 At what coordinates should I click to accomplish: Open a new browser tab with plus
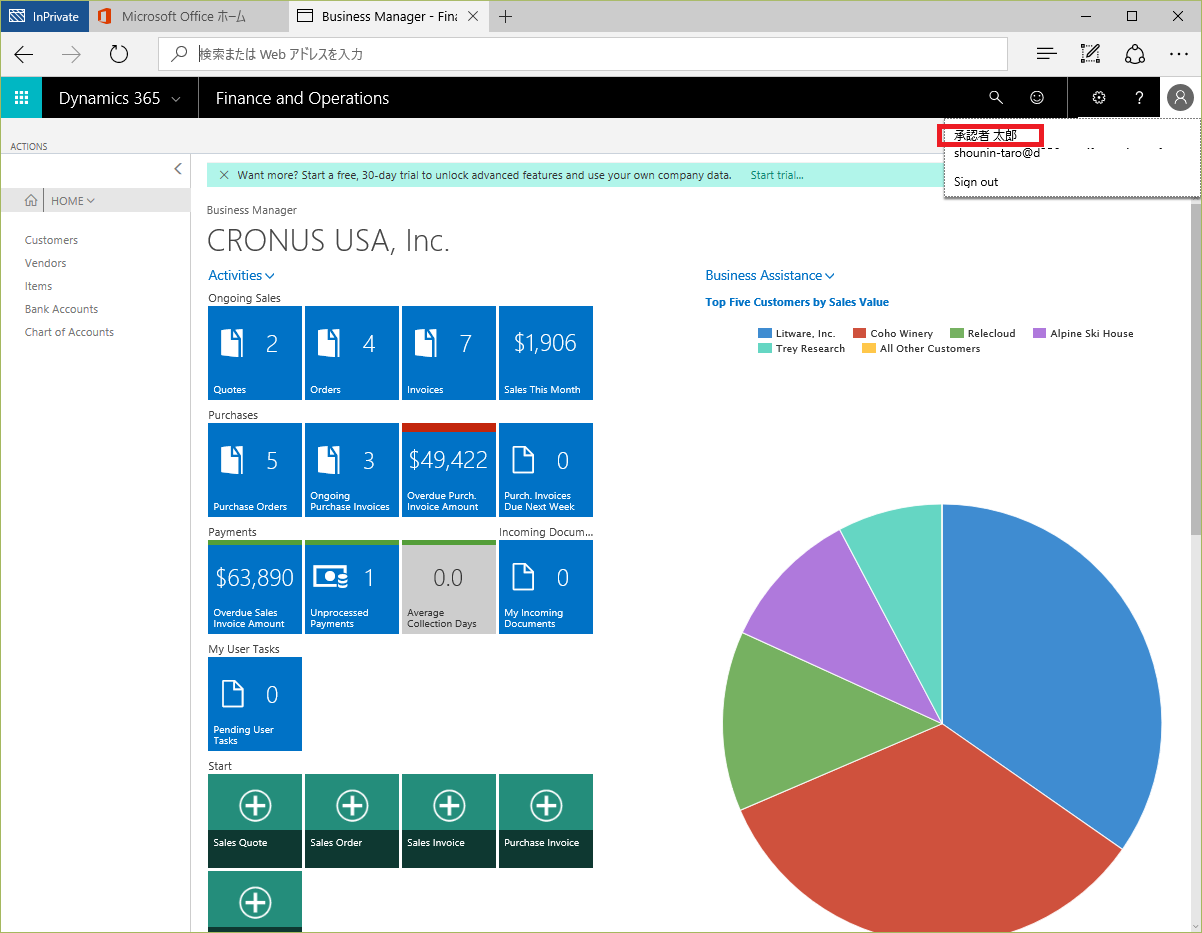[506, 16]
